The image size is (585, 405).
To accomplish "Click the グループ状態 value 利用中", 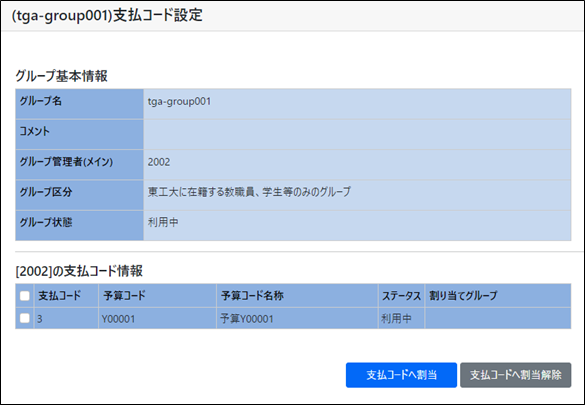I will 163,222.
